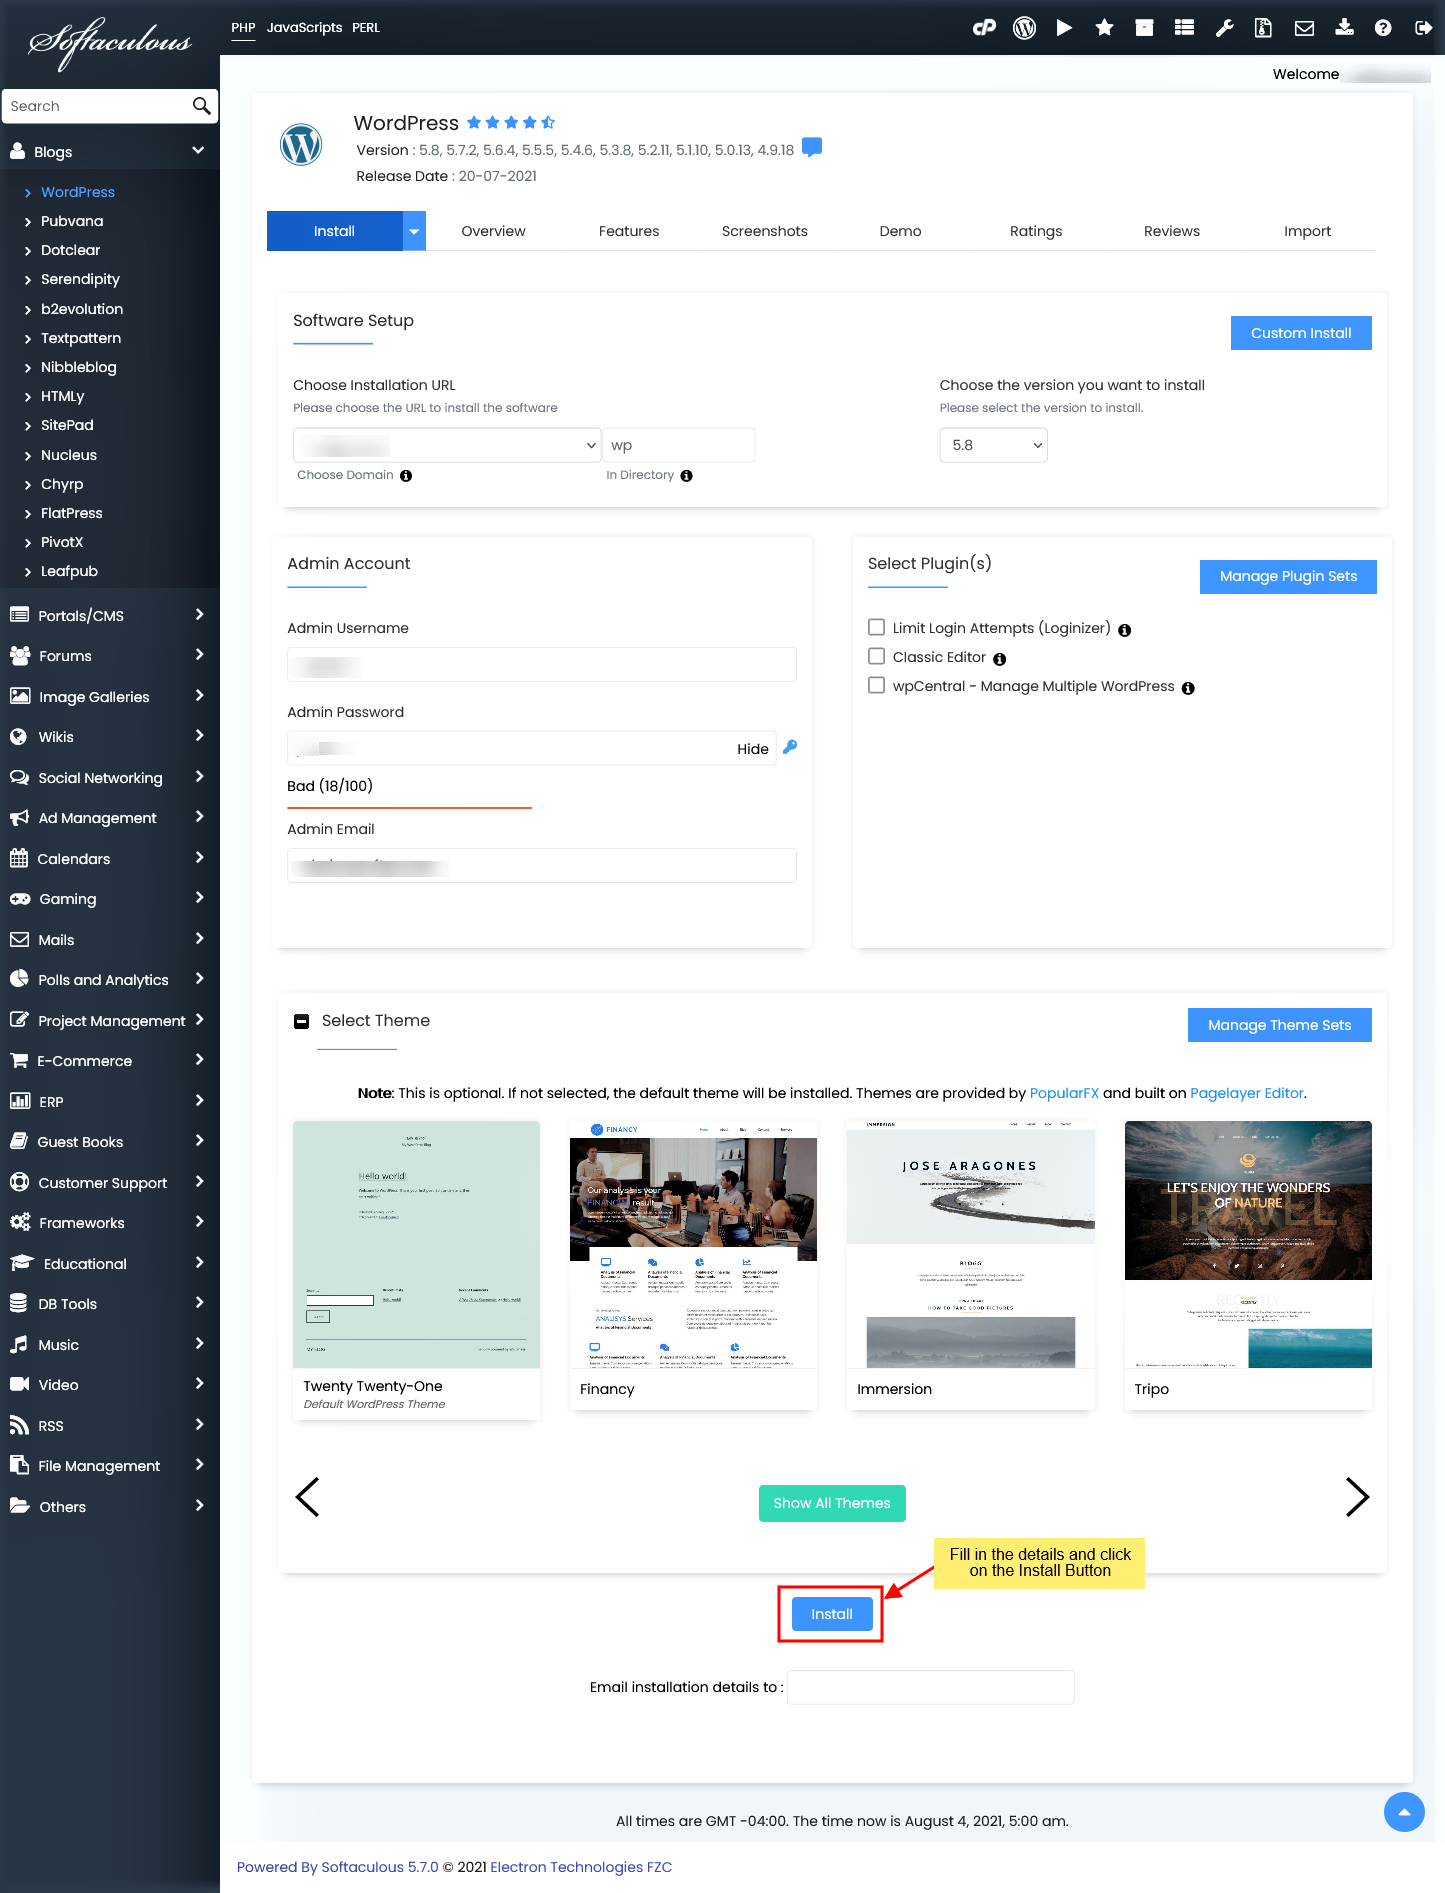
Task: Open backups zip file icon
Action: coord(1263,28)
